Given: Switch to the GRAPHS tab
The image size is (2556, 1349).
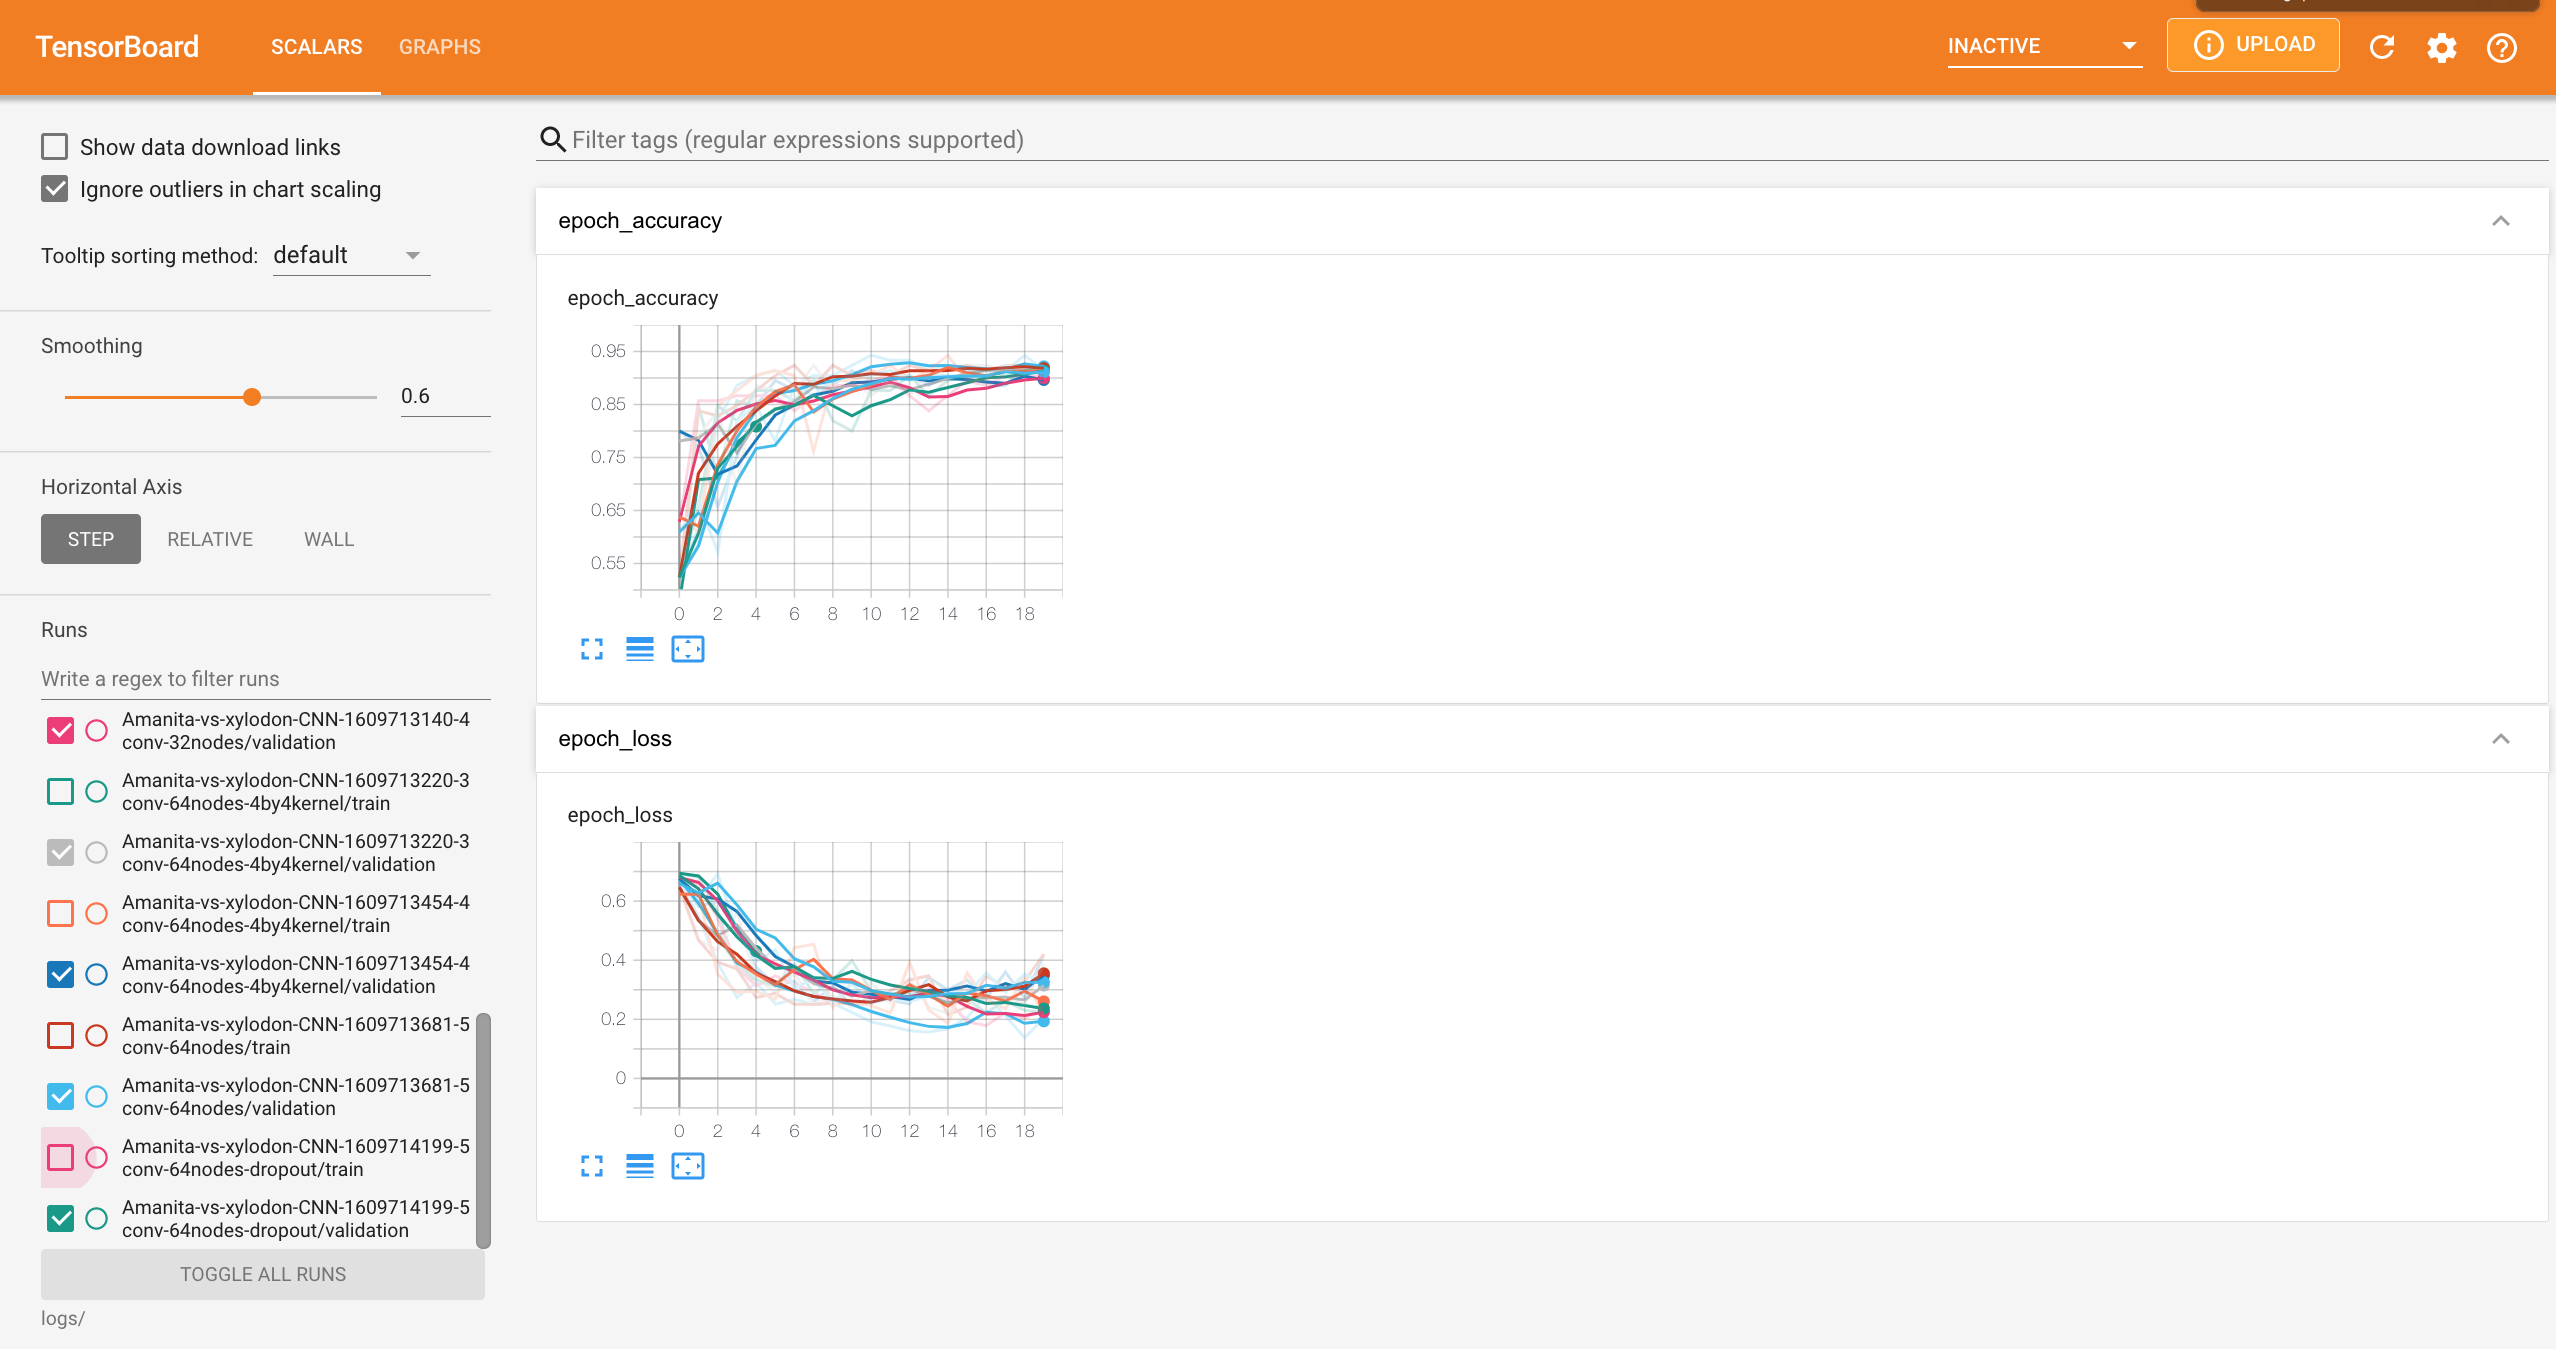Looking at the screenshot, I should pos(440,46).
